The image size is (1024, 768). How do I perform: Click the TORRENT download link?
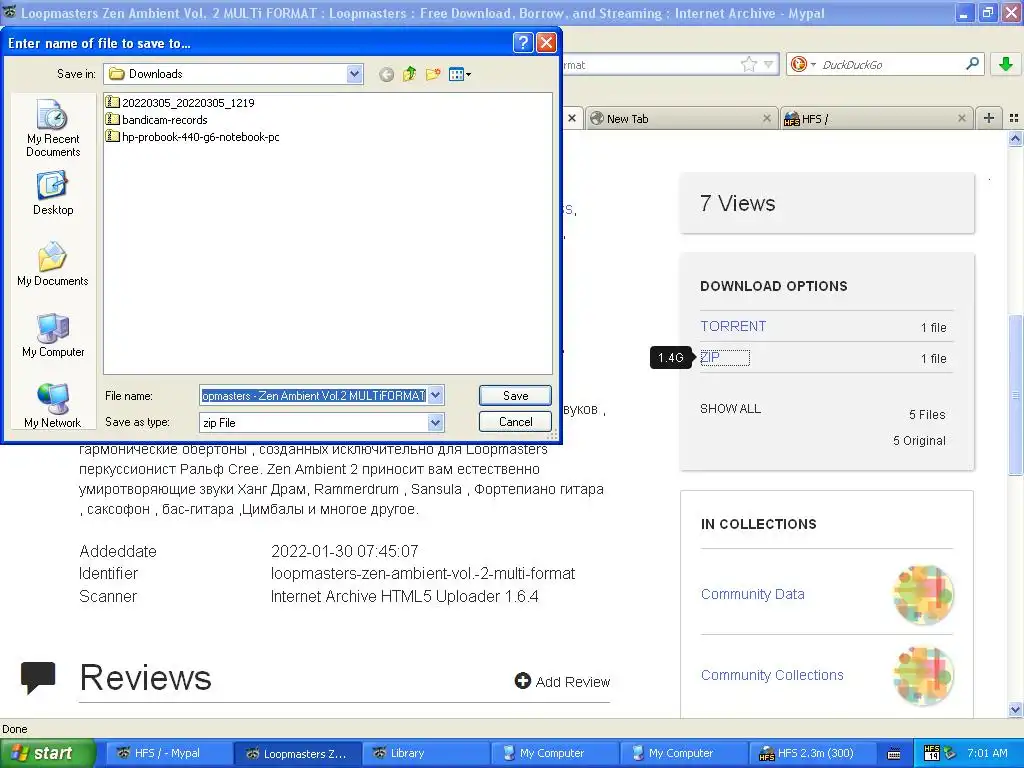(733, 326)
